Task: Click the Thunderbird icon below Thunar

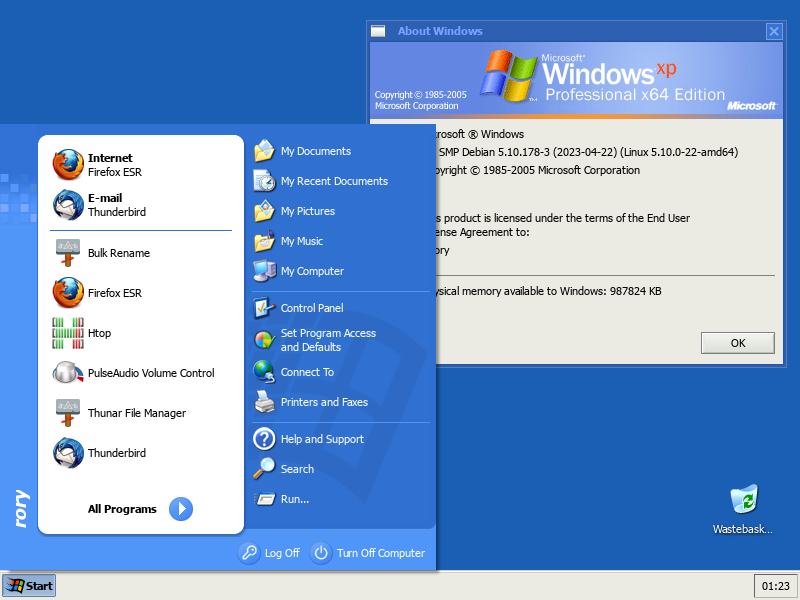Action: pos(68,453)
